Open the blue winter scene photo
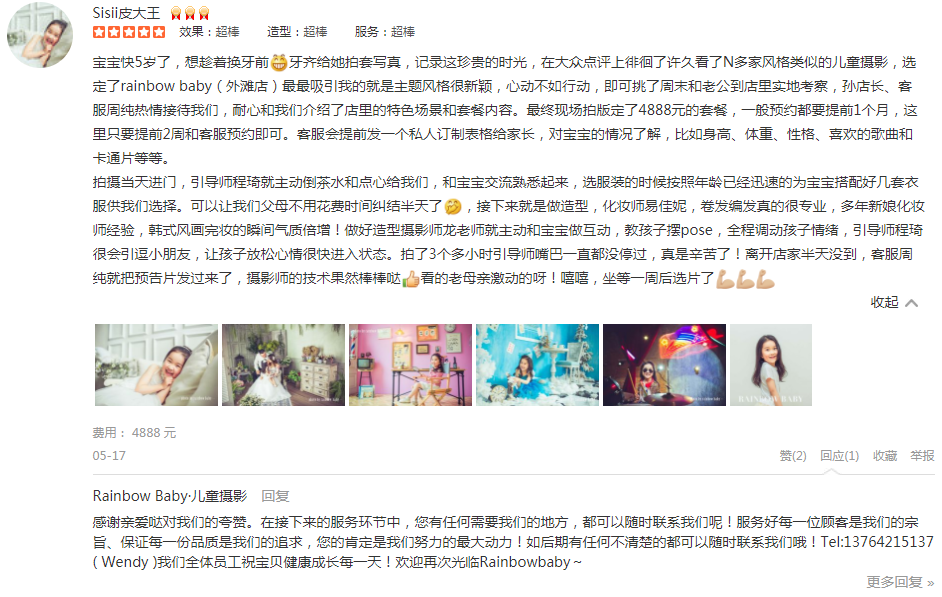 coord(538,365)
